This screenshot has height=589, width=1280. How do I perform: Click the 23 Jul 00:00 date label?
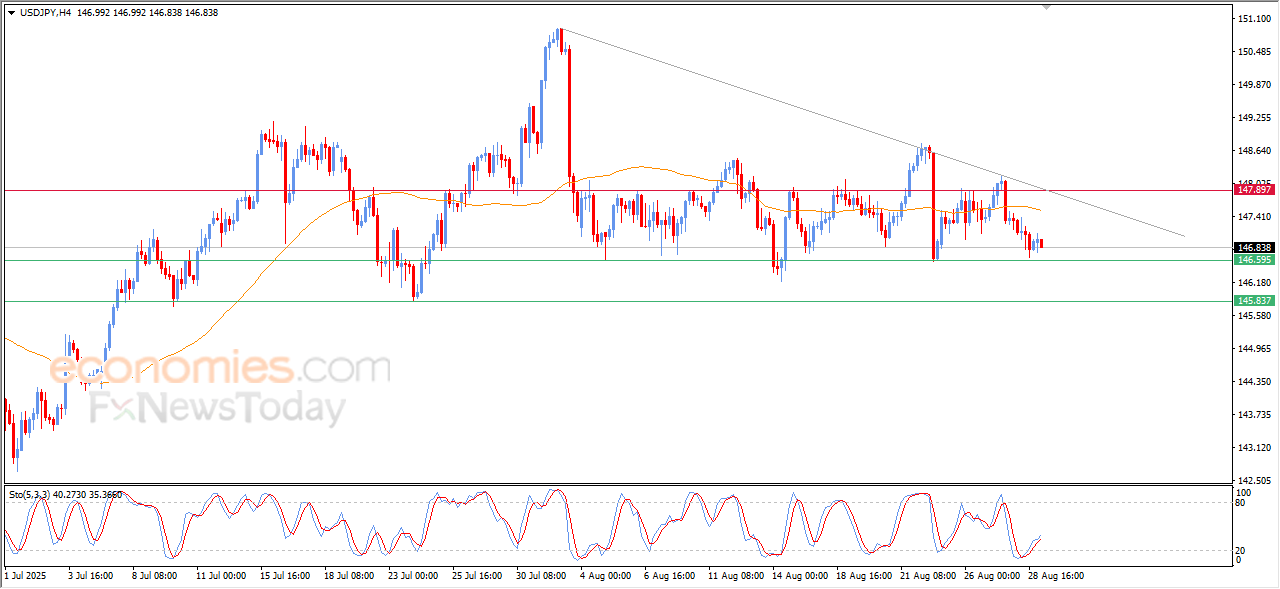click(413, 576)
